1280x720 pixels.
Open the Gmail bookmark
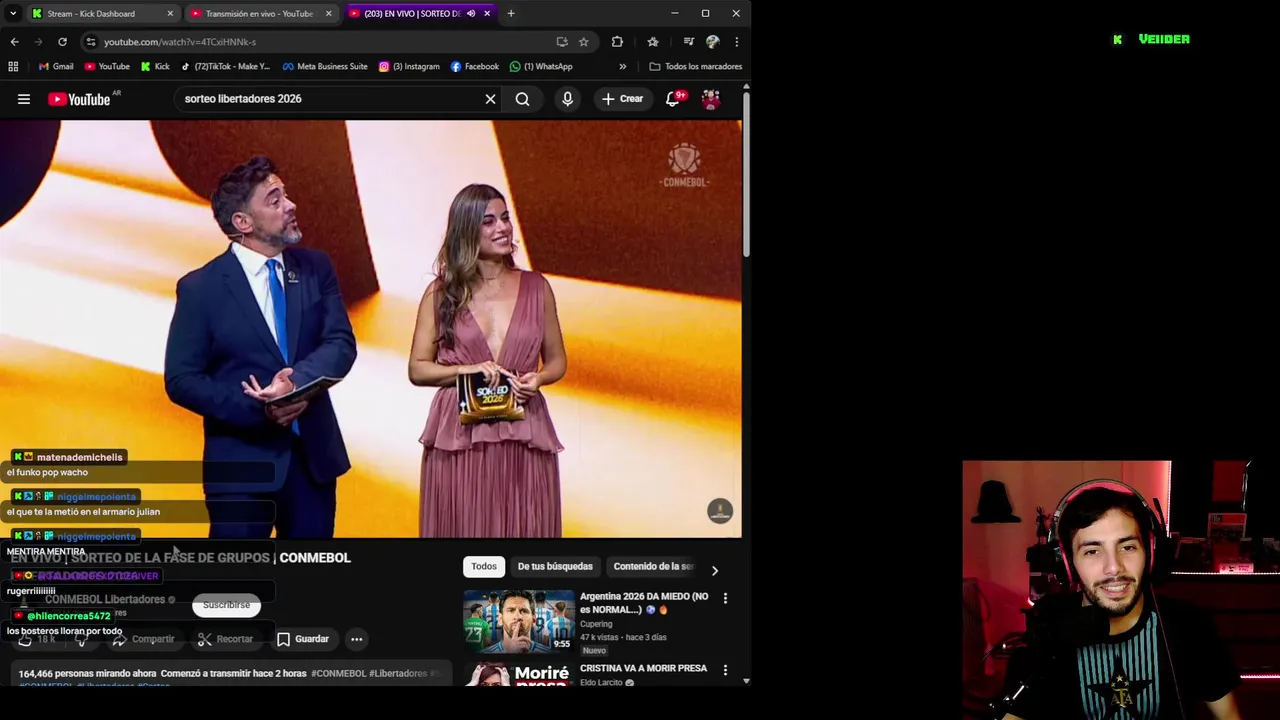point(56,66)
